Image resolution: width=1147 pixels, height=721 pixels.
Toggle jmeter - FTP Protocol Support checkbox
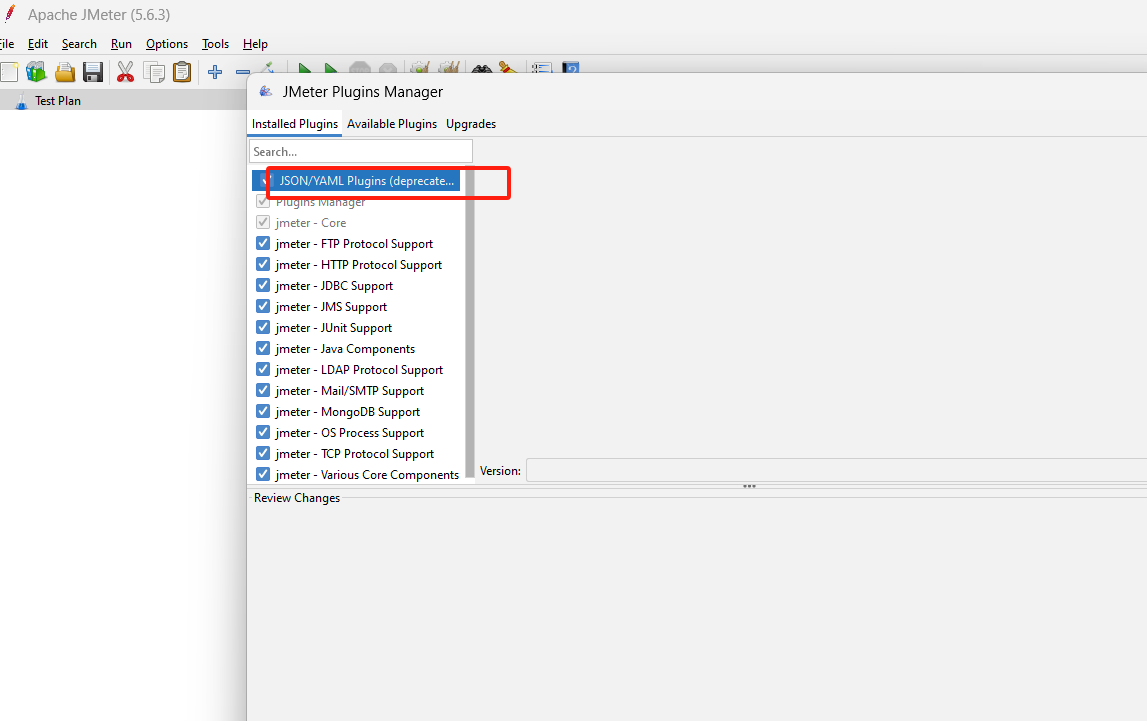click(x=263, y=244)
